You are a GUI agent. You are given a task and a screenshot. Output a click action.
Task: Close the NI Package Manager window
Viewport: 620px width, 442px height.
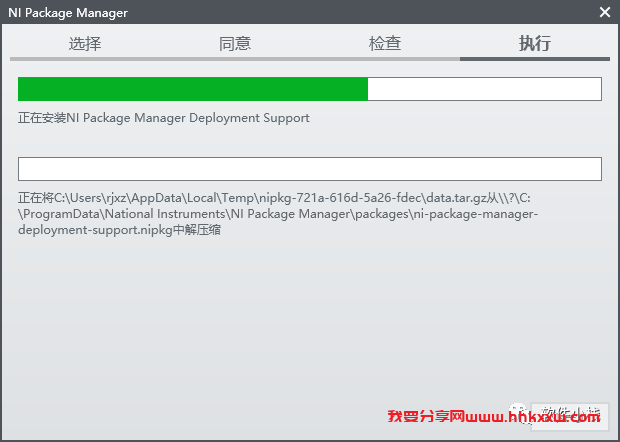pyautogui.click(x=605, y=12)
